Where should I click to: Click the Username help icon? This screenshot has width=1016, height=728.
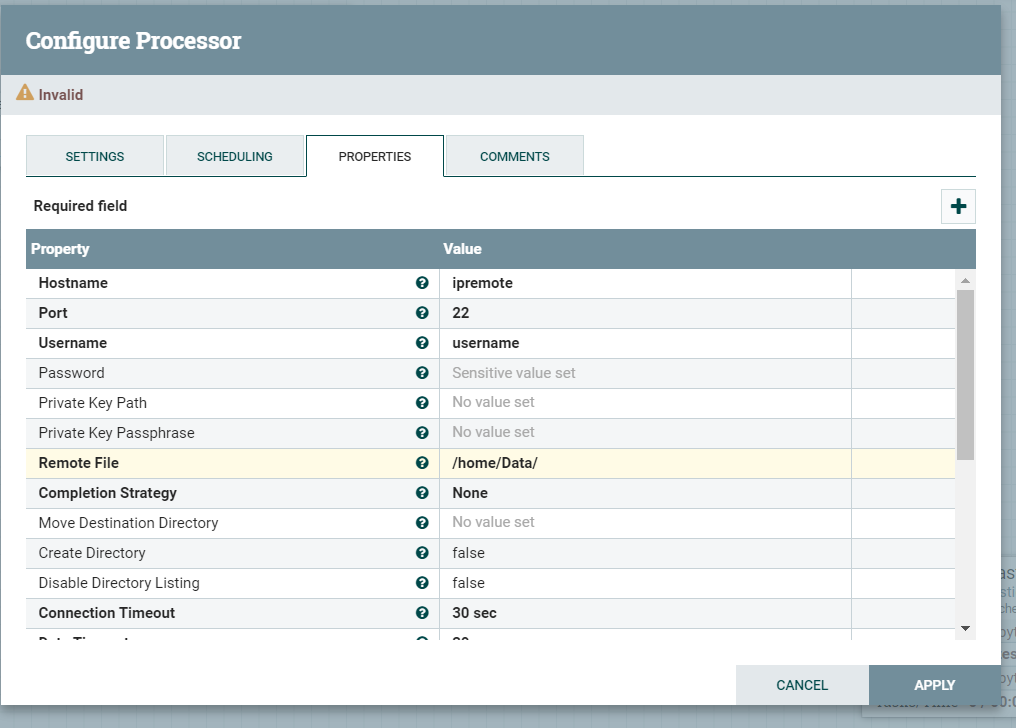tap(422, 343)
